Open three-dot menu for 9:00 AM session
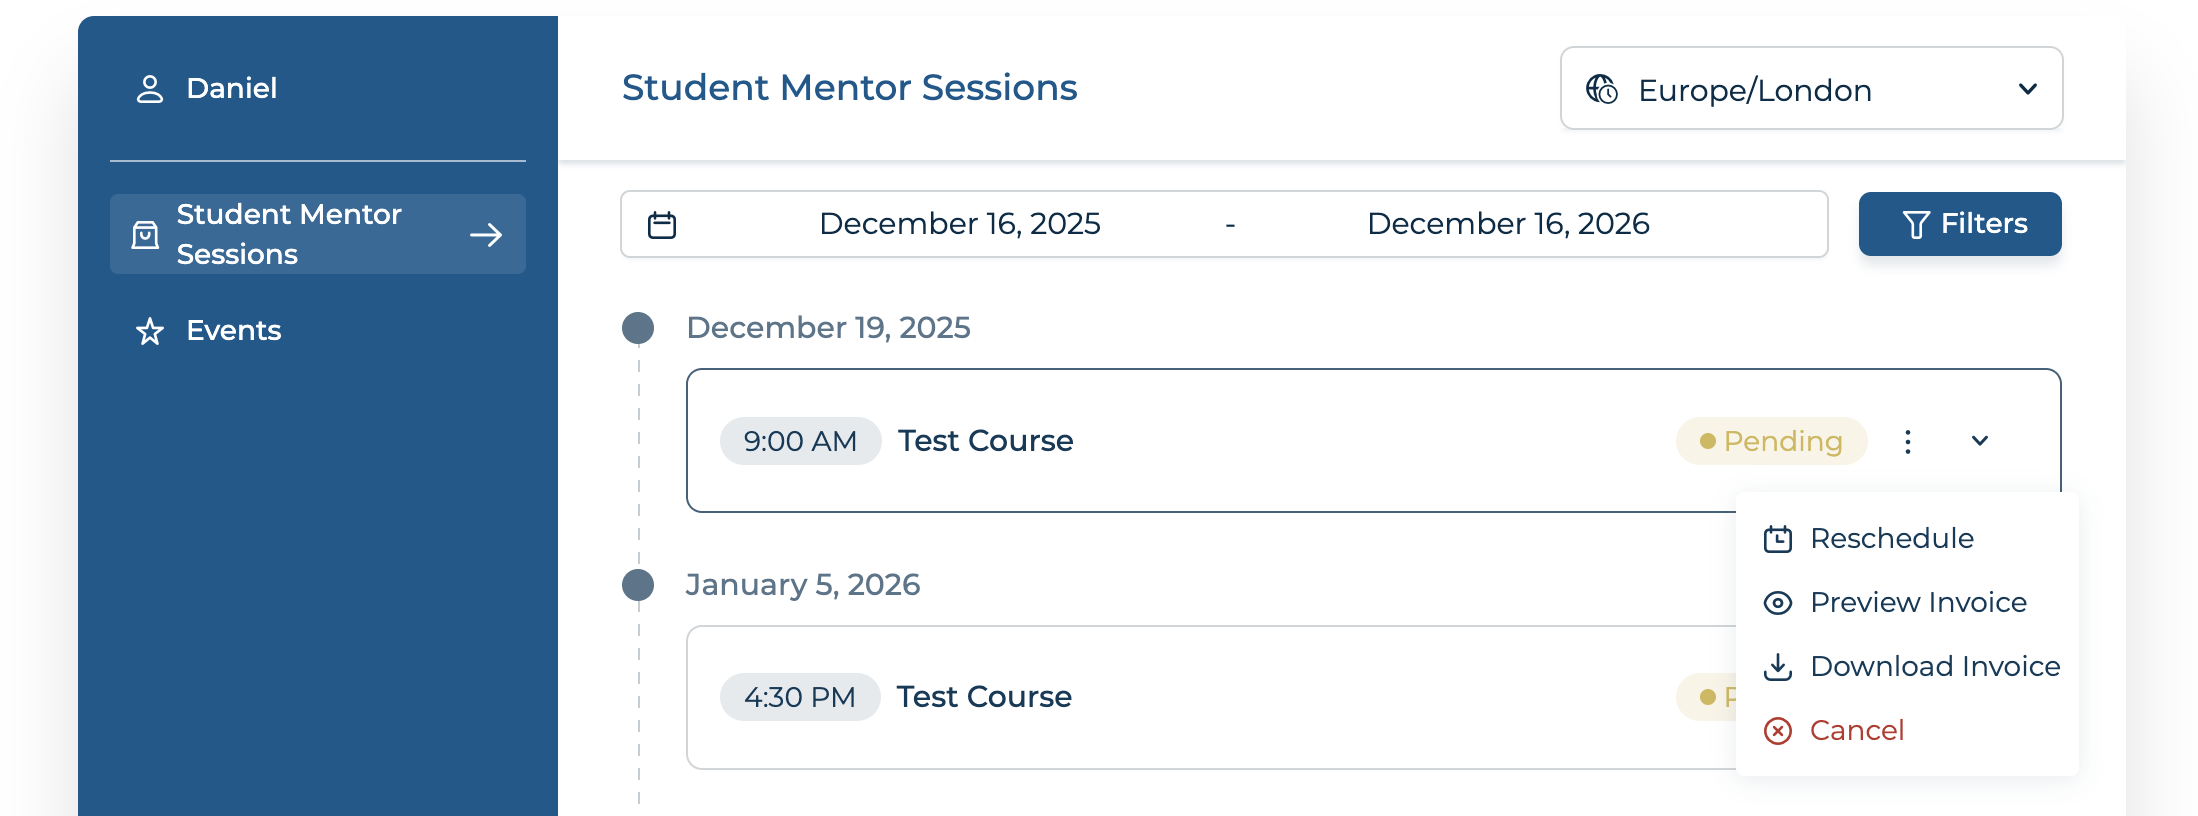The image size is (2198, 816). click(1908, 442)
